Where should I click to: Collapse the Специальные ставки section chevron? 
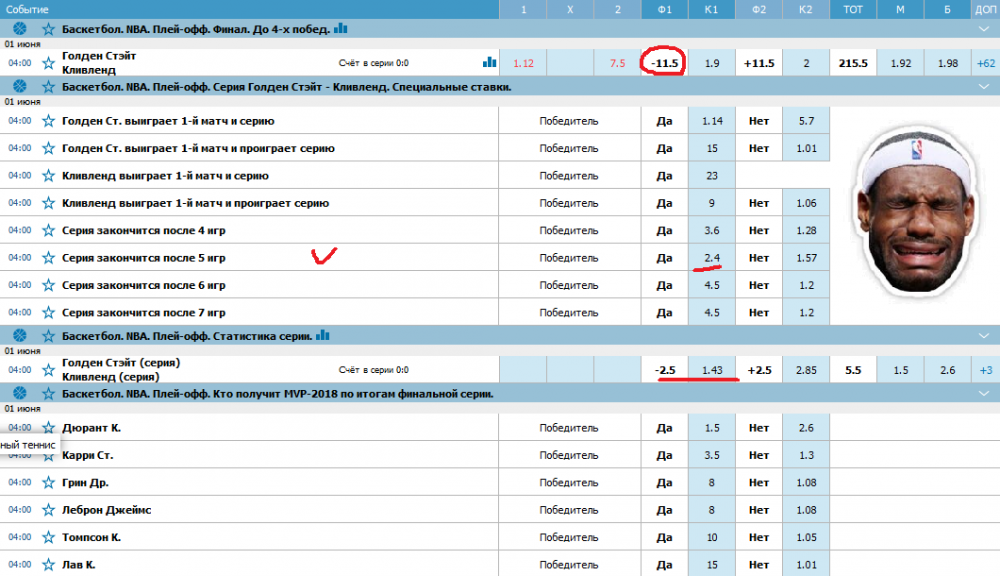983,87
